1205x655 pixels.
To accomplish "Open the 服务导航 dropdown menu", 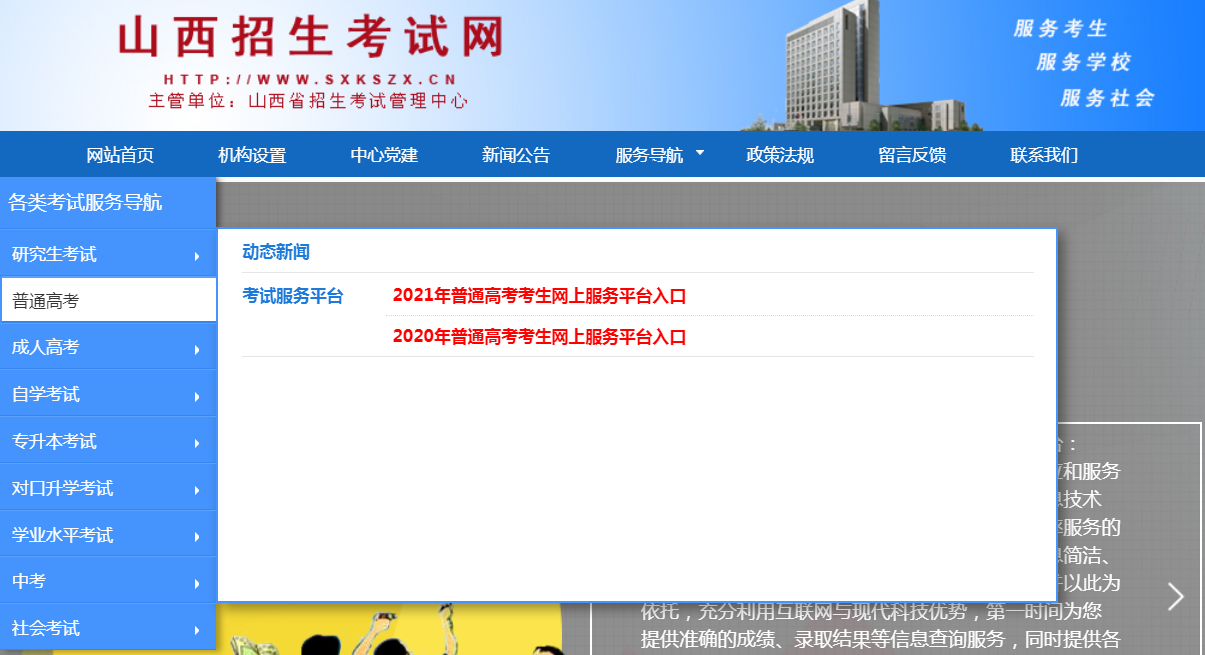I will coord(652,154).
